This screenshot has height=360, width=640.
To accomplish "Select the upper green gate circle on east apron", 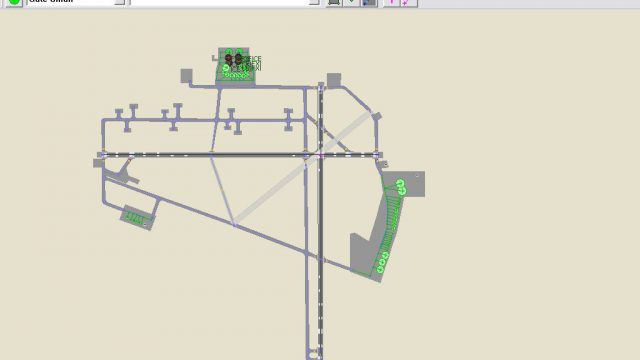I will pos(400,183).
